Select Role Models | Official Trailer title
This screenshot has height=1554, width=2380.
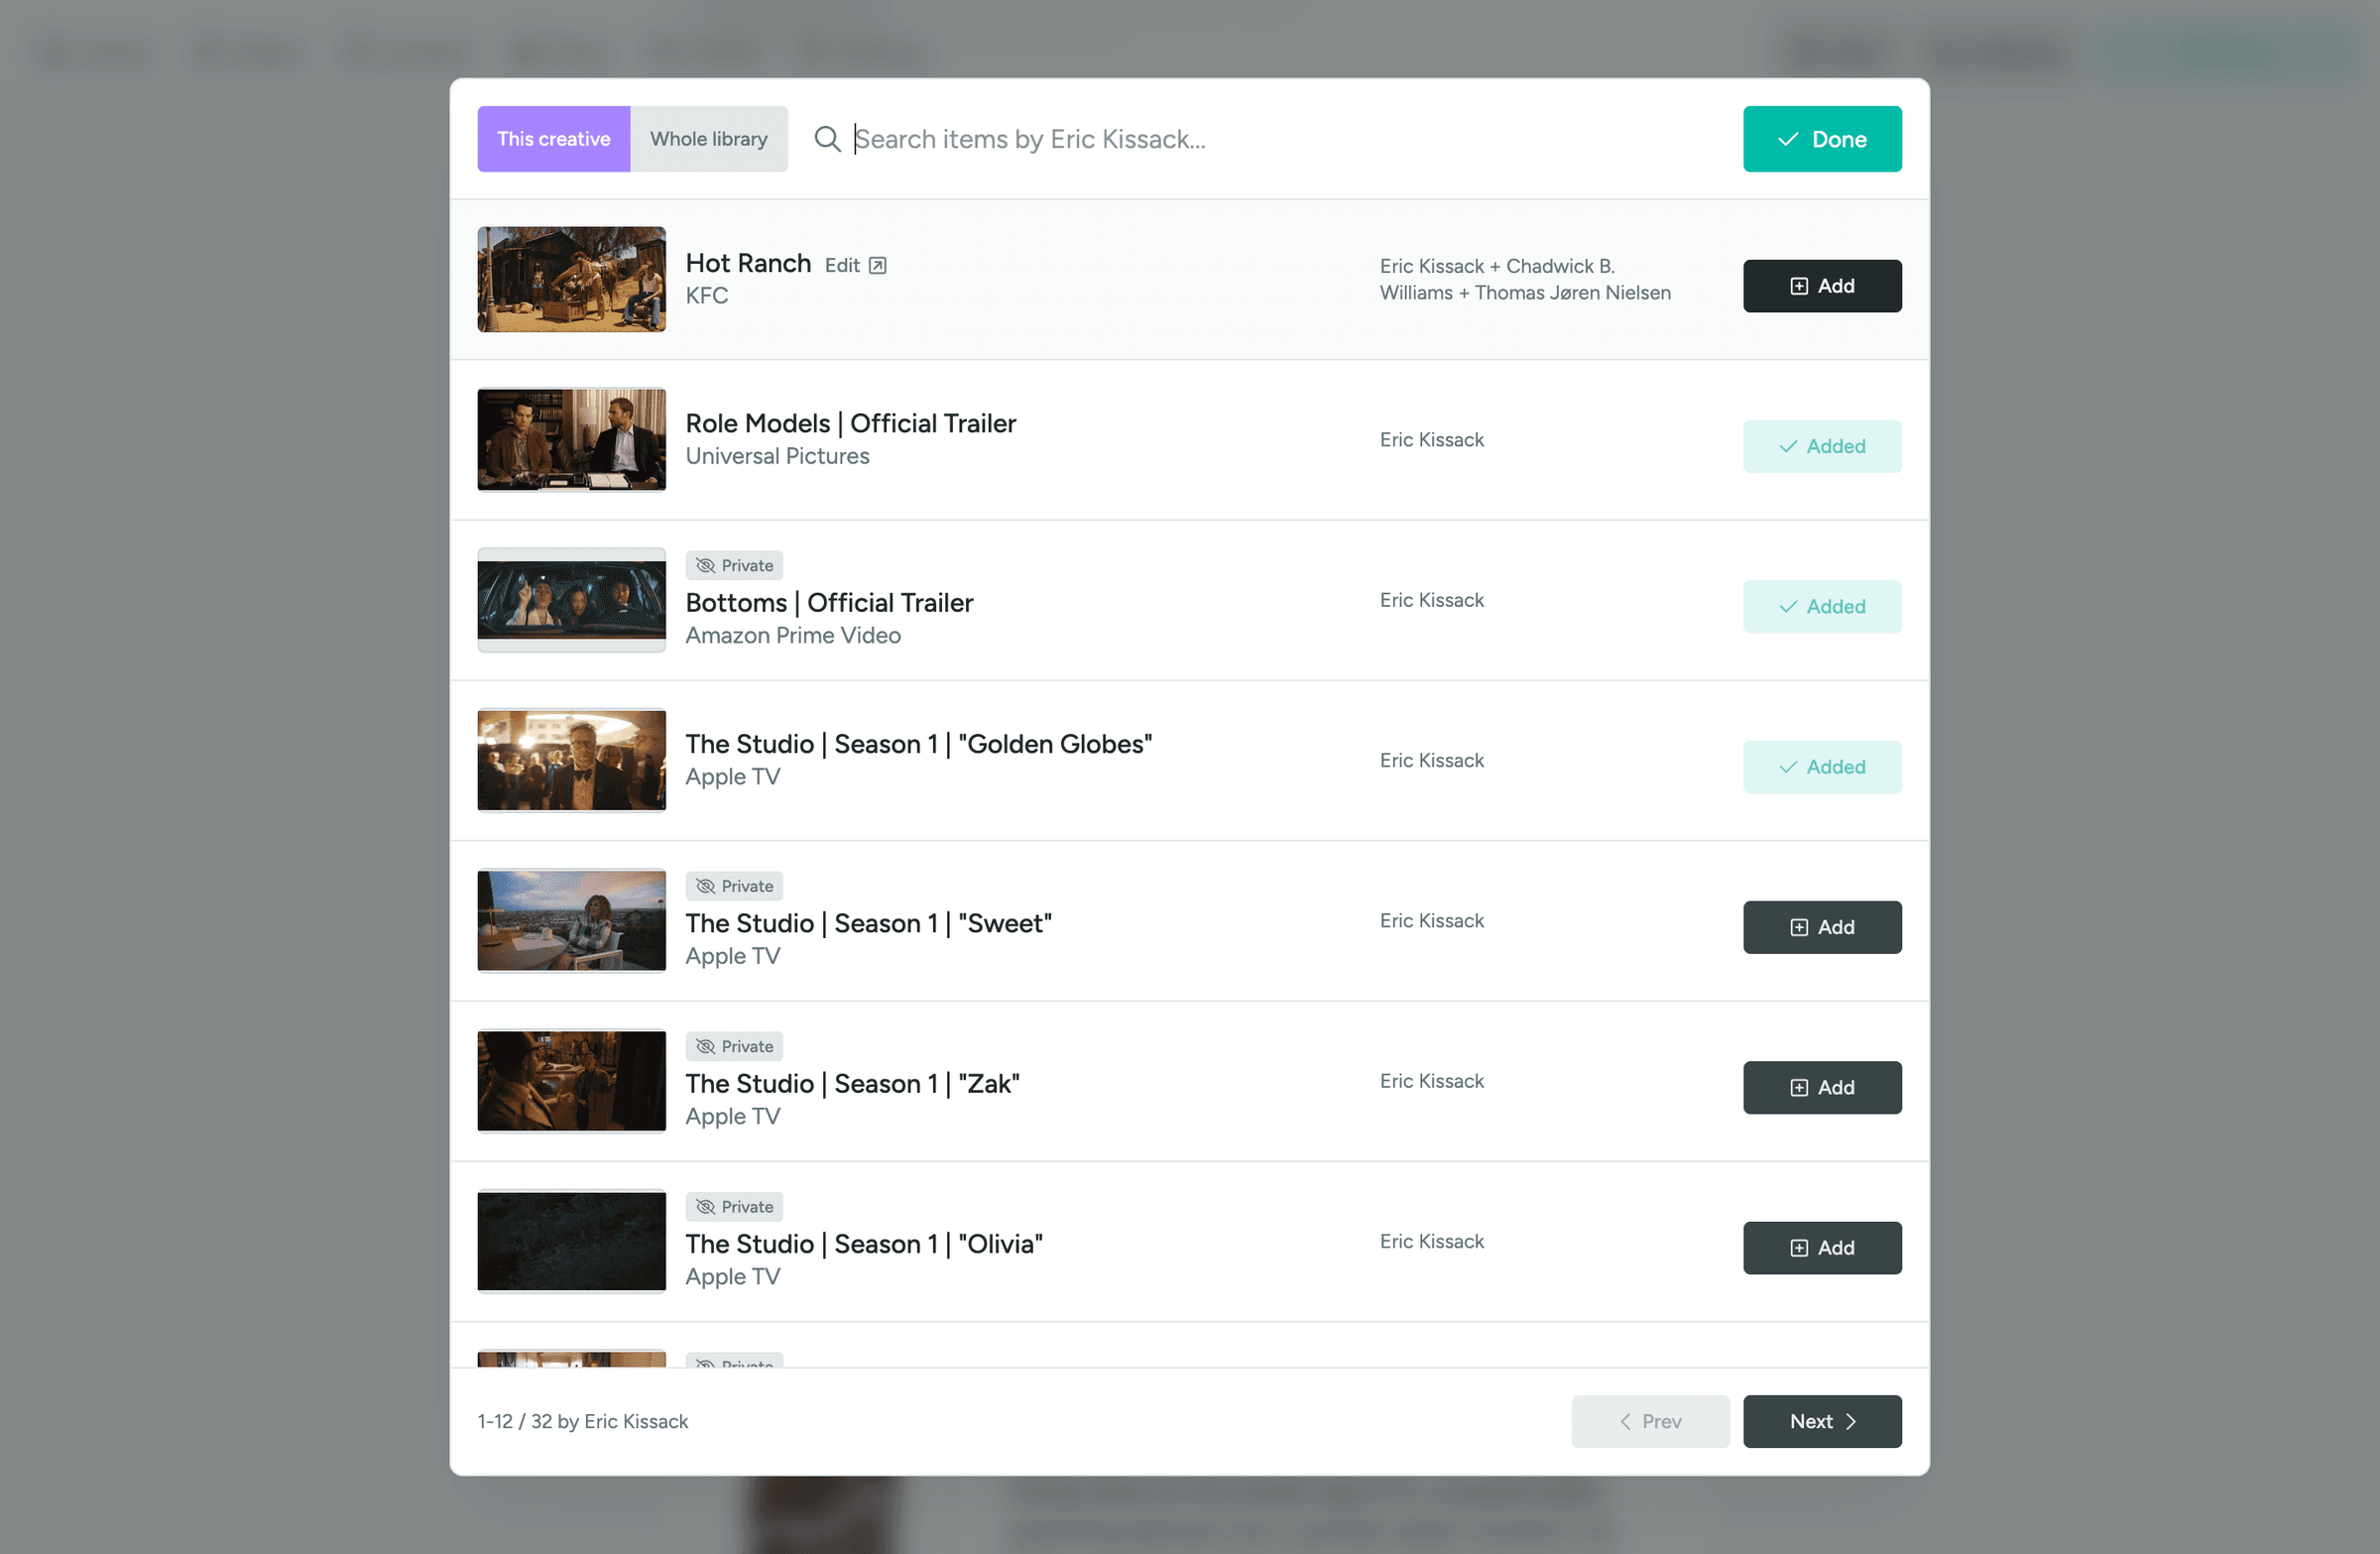tap(850, 423)
